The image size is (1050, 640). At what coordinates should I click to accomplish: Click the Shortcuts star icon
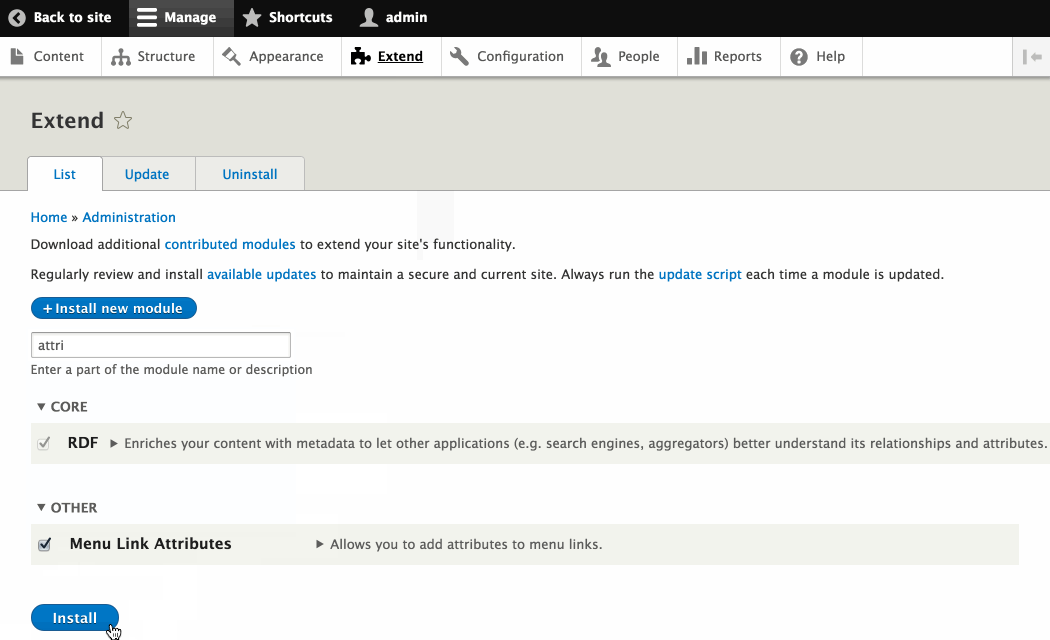(252, 17)
